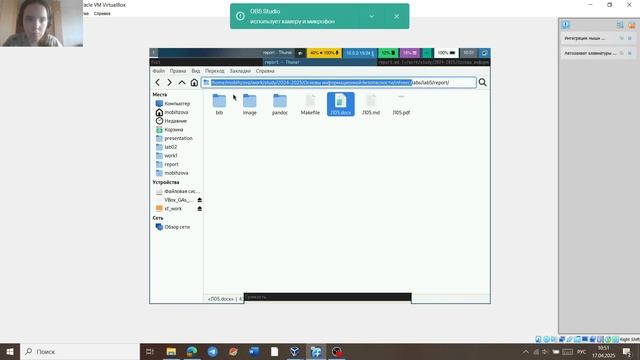Open Telegram from the taskbar

pos(213,351)
